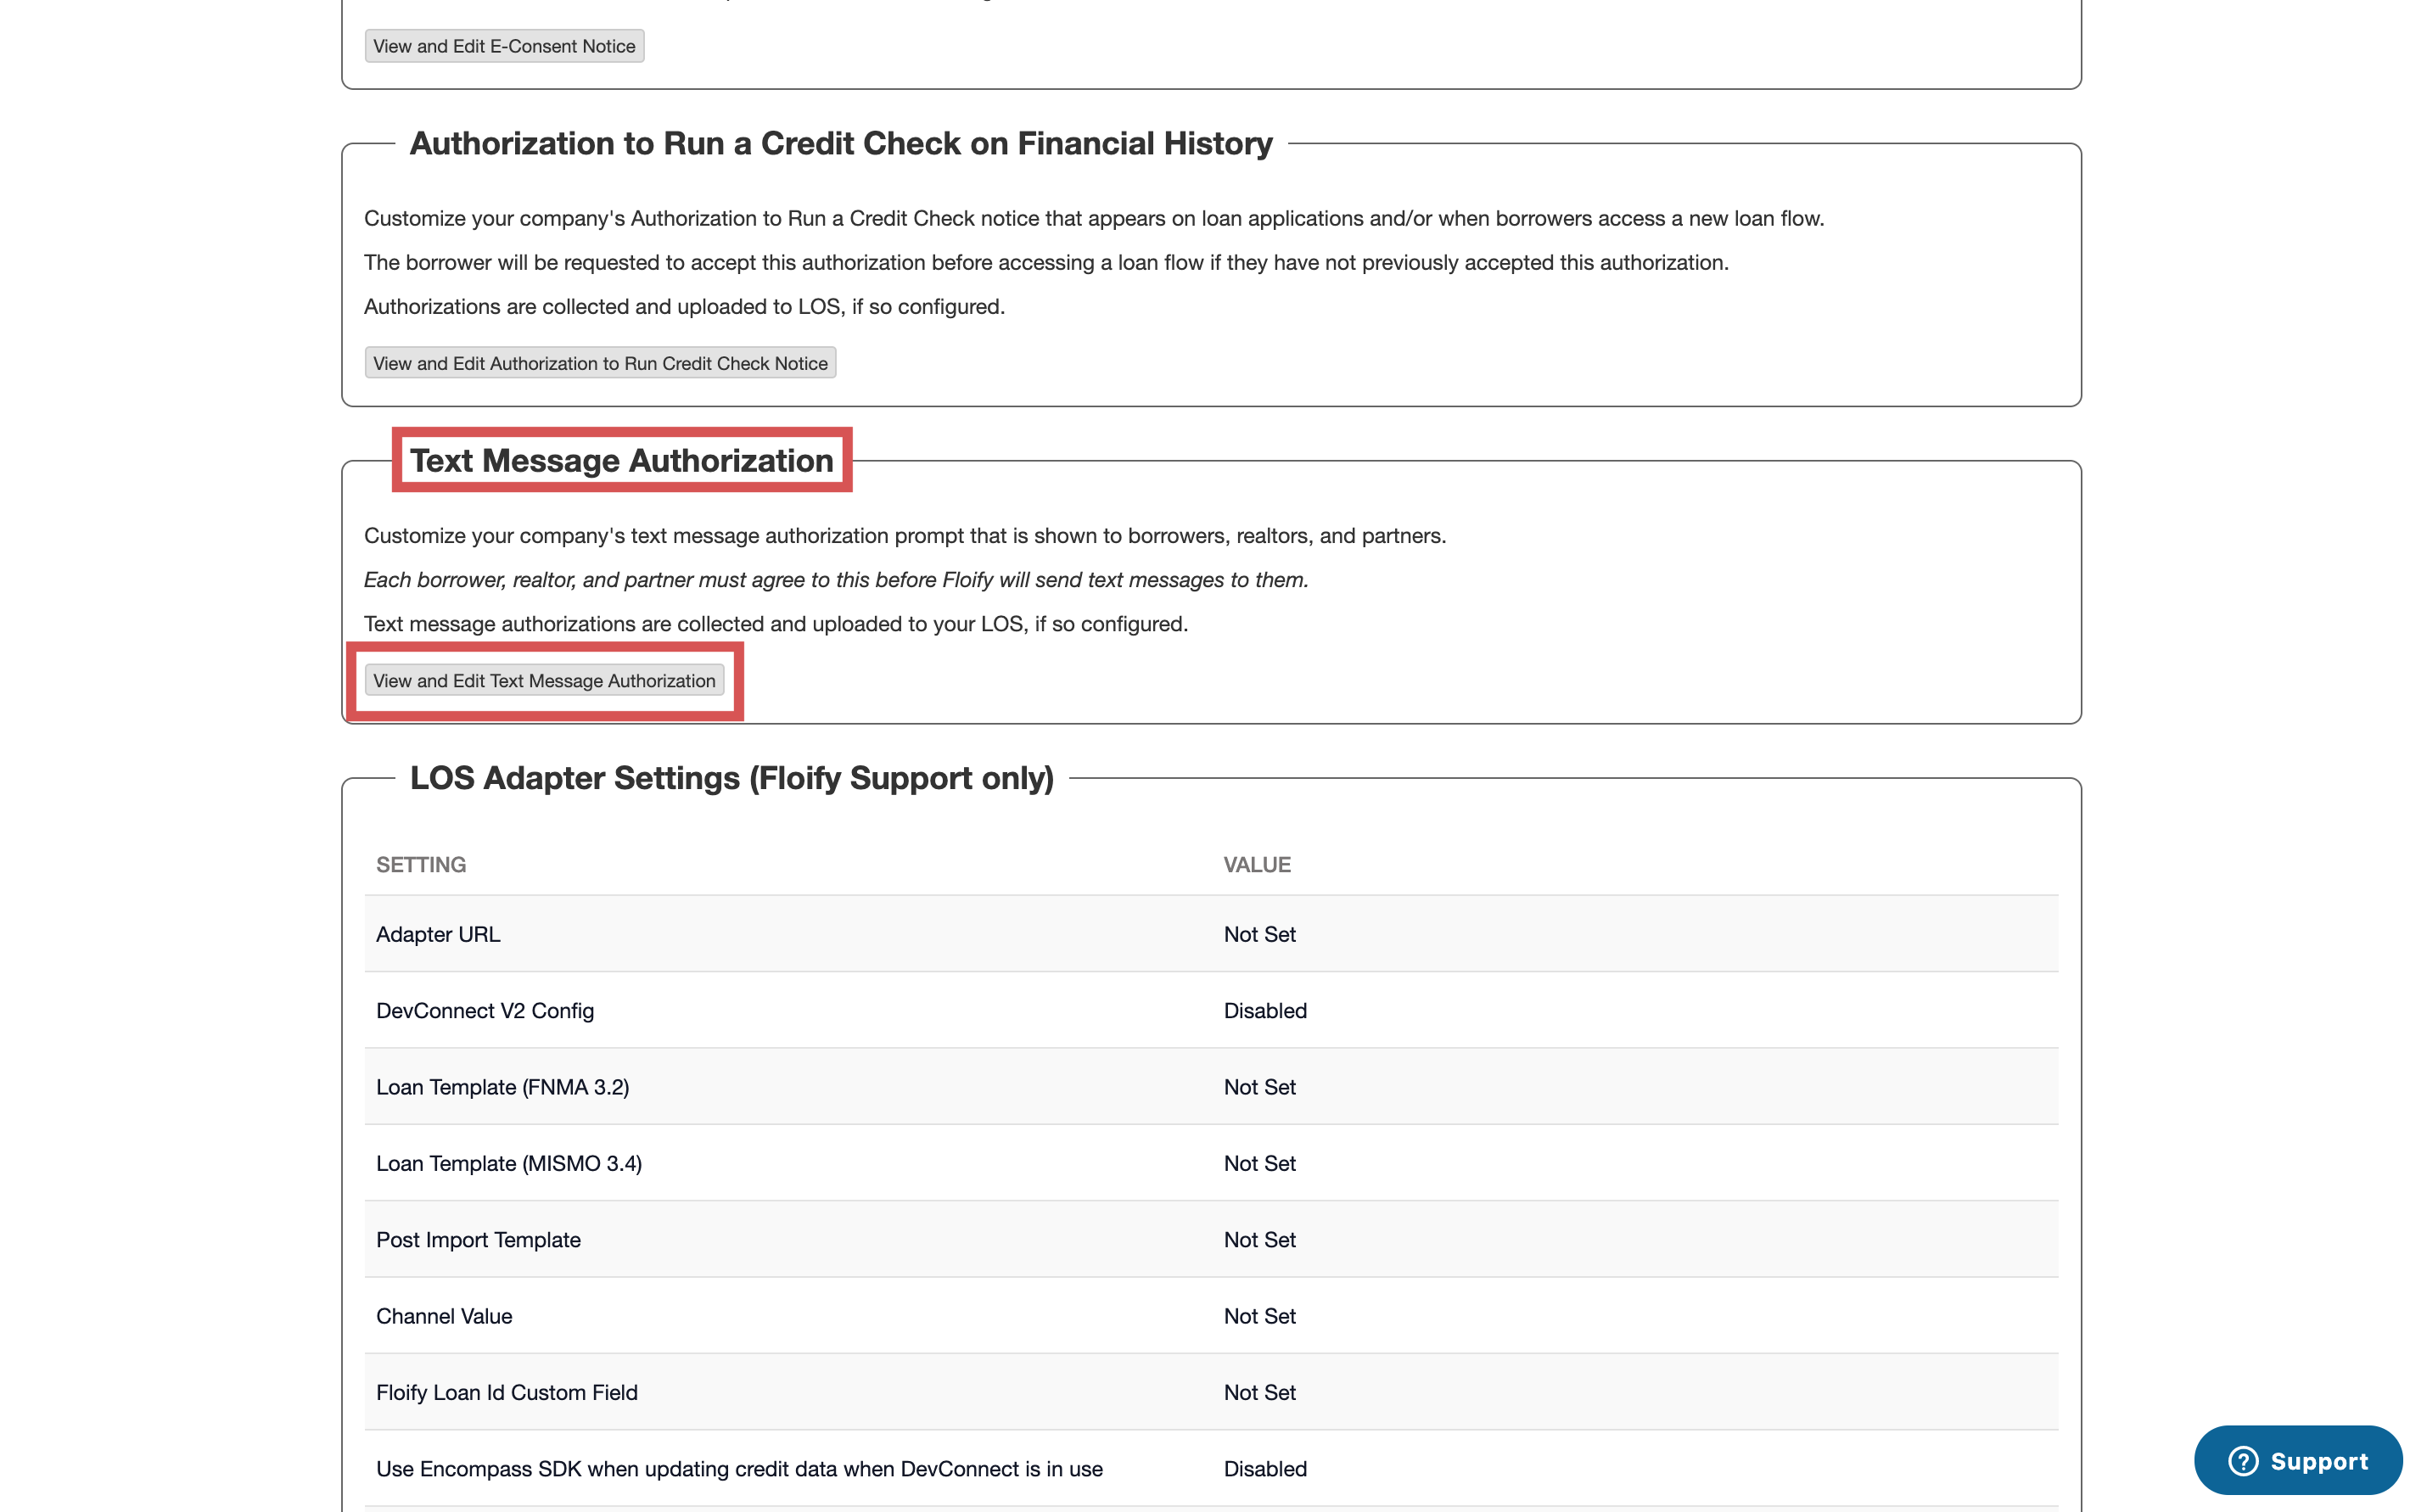Select the Floify Loan Id Custom Field row
The image size is (2427, 1512).
pyautogui.click(x=506, y=1392)
